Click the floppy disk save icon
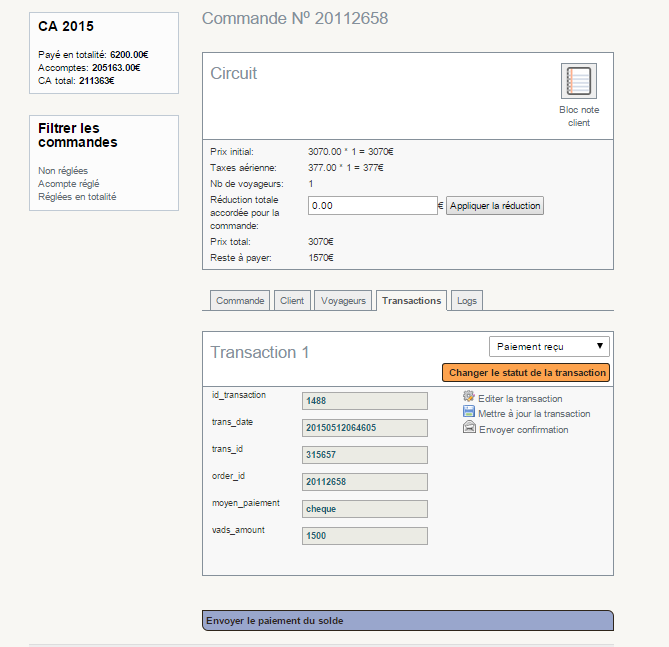Image resolution: width=669 pixels, height=647 pixels. tap(469, 412)
